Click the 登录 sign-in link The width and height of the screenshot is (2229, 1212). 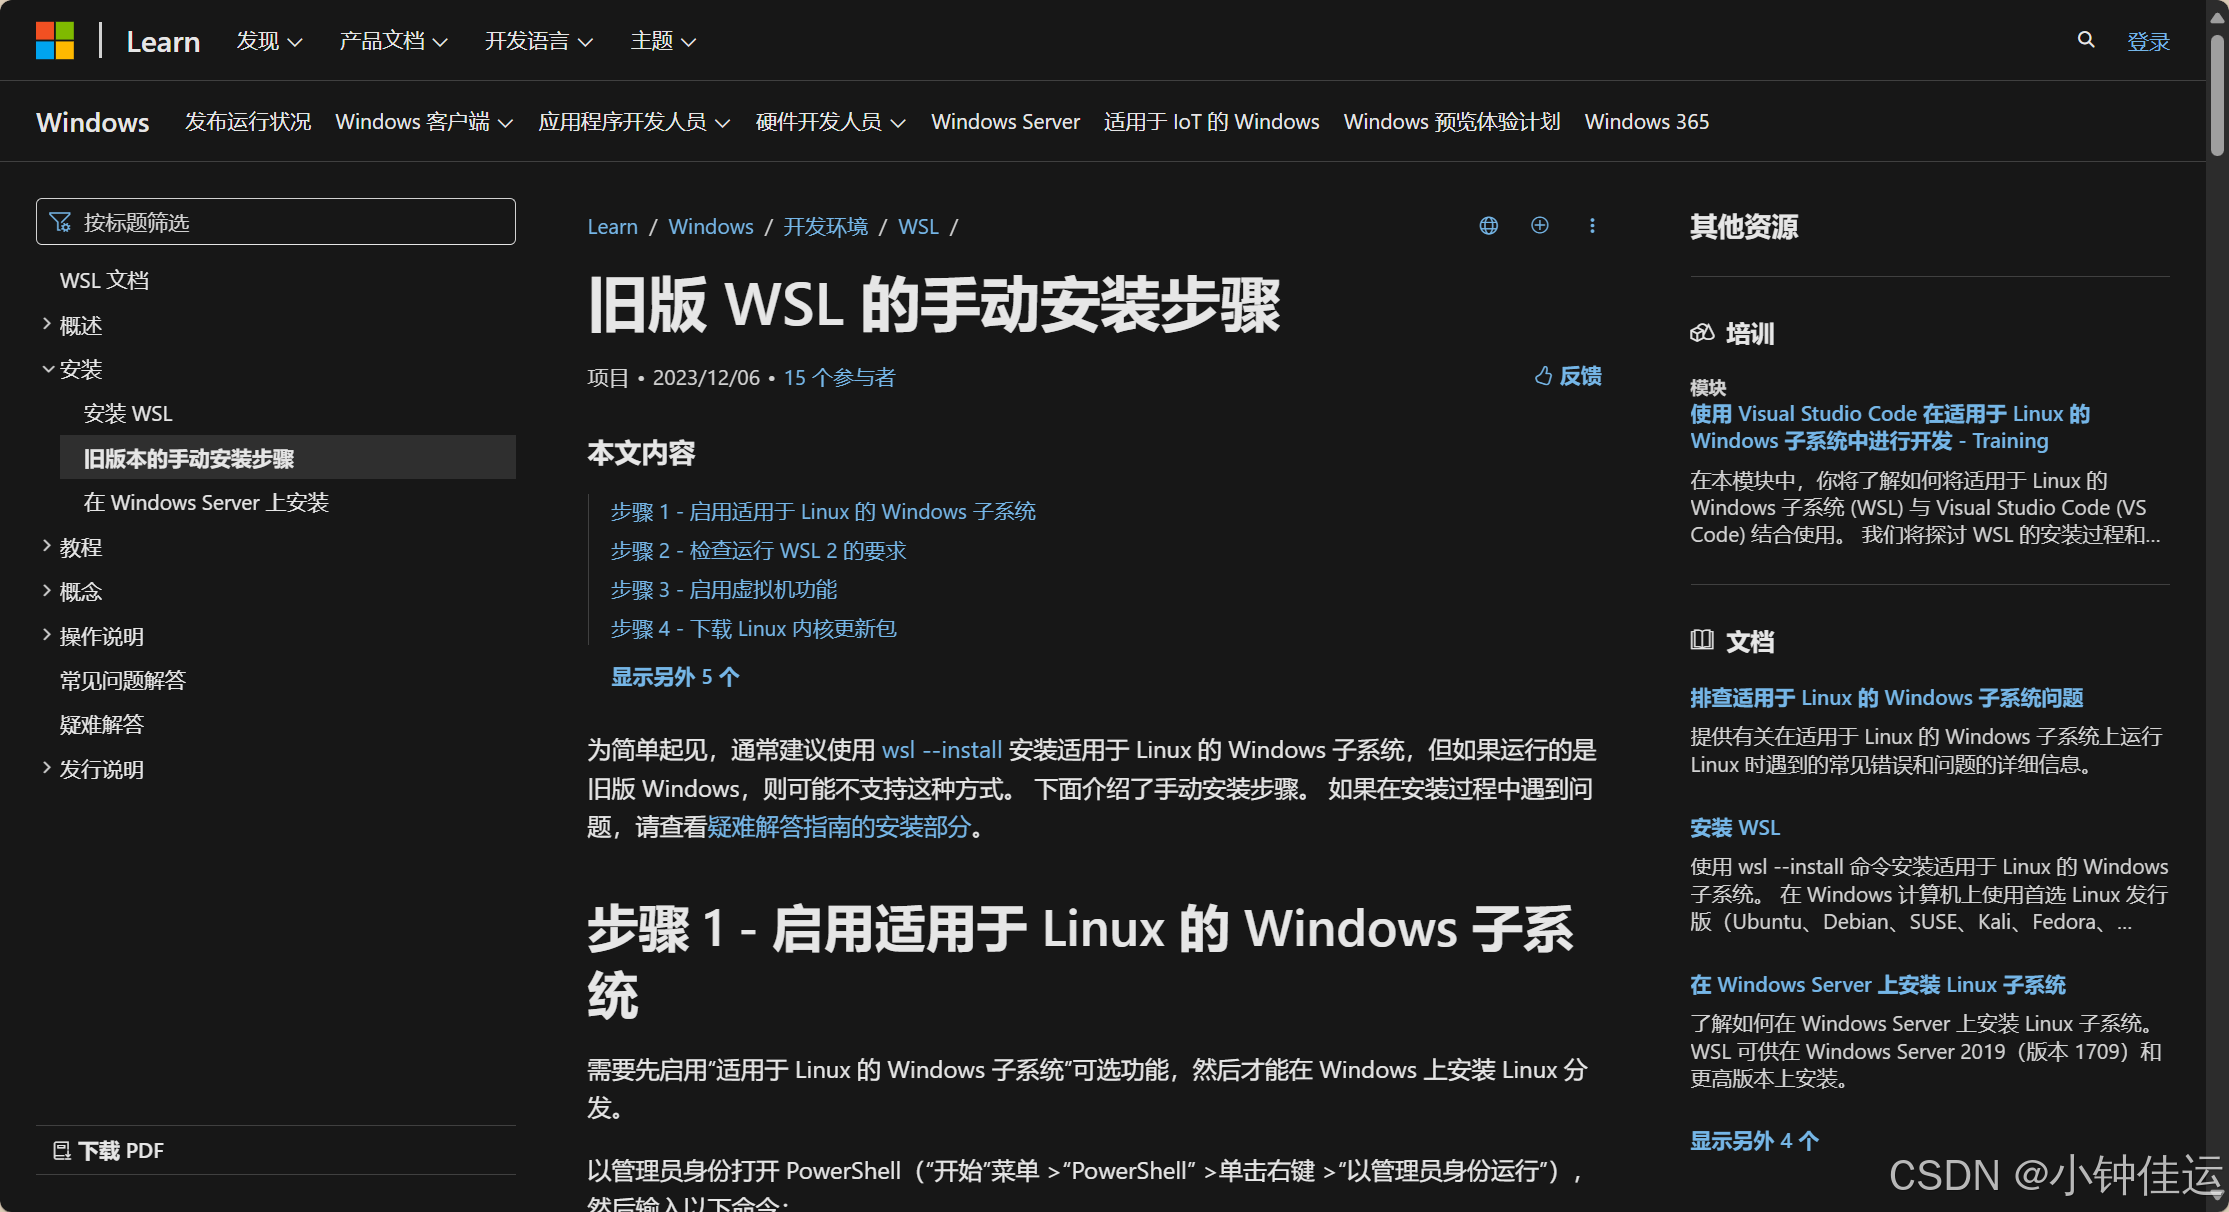point(2148,41)
